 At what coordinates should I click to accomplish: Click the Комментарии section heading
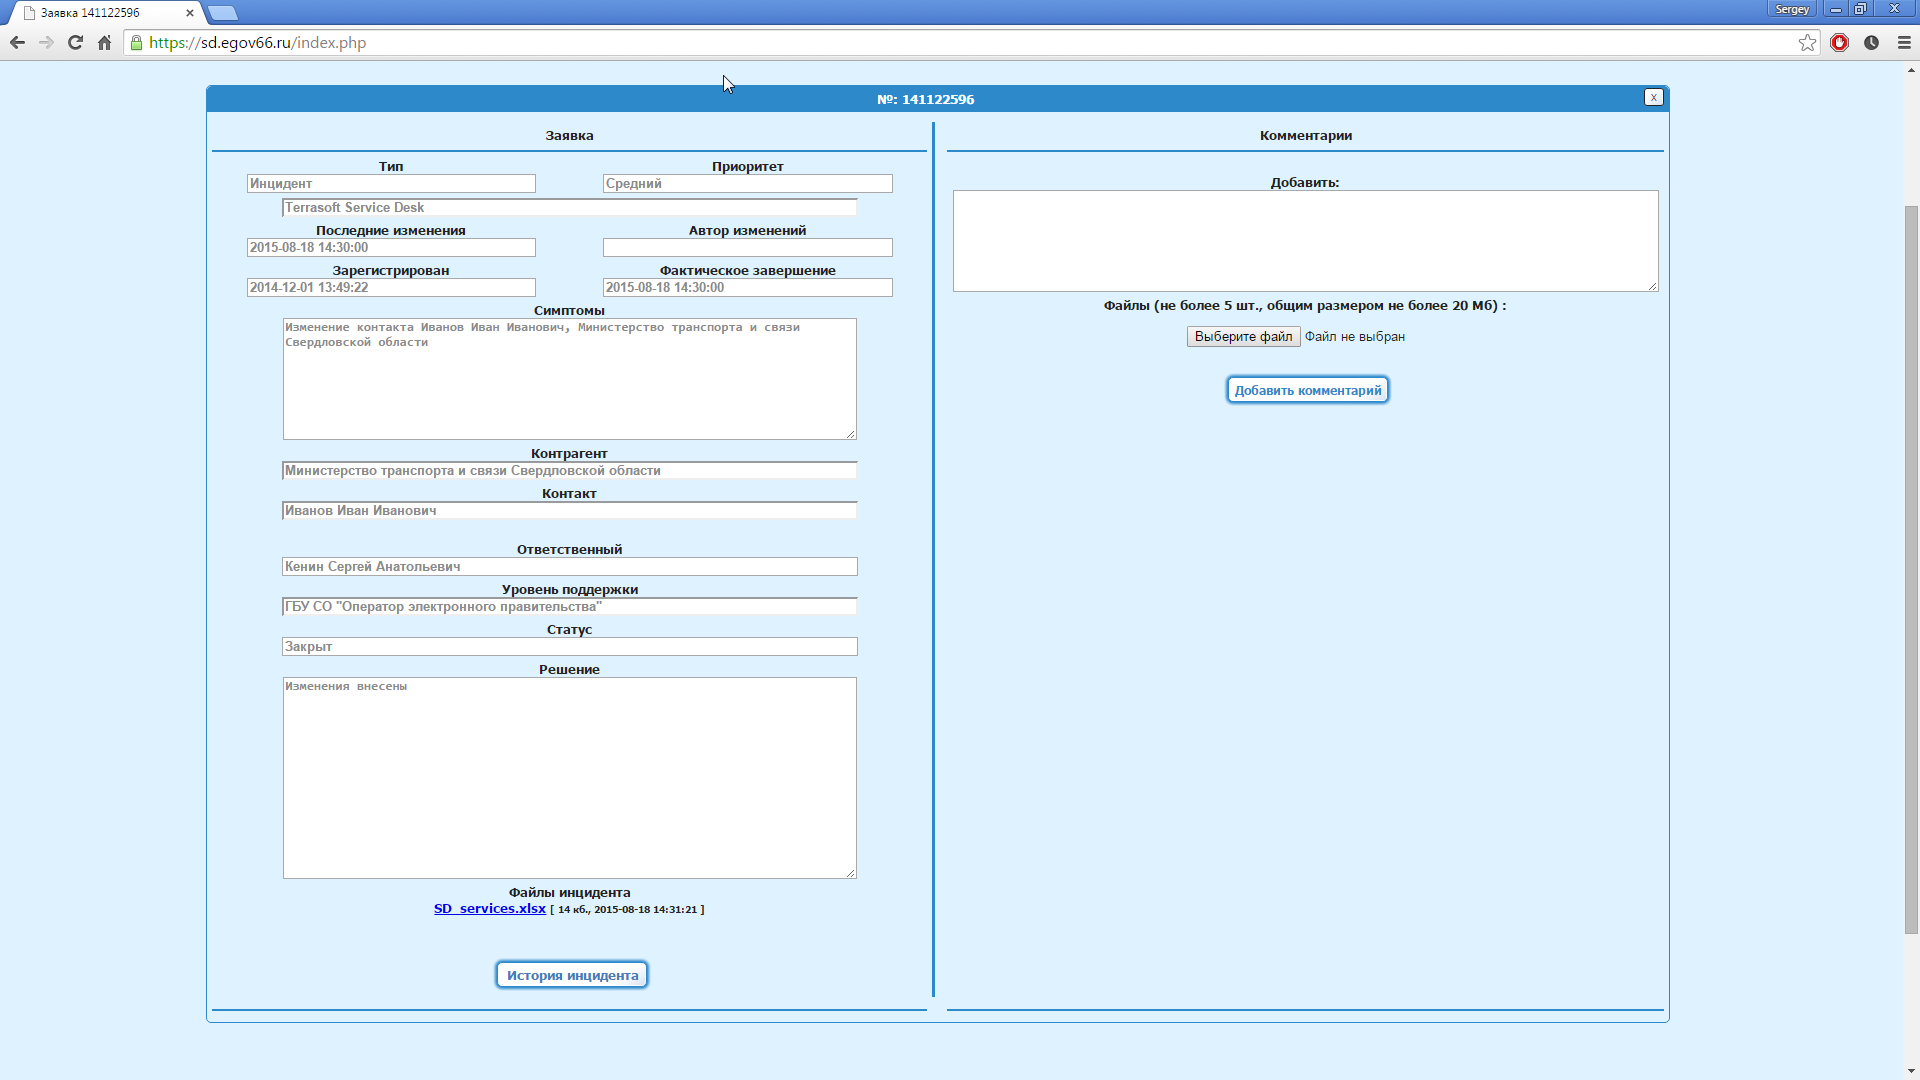click(x=1306, y=136)
